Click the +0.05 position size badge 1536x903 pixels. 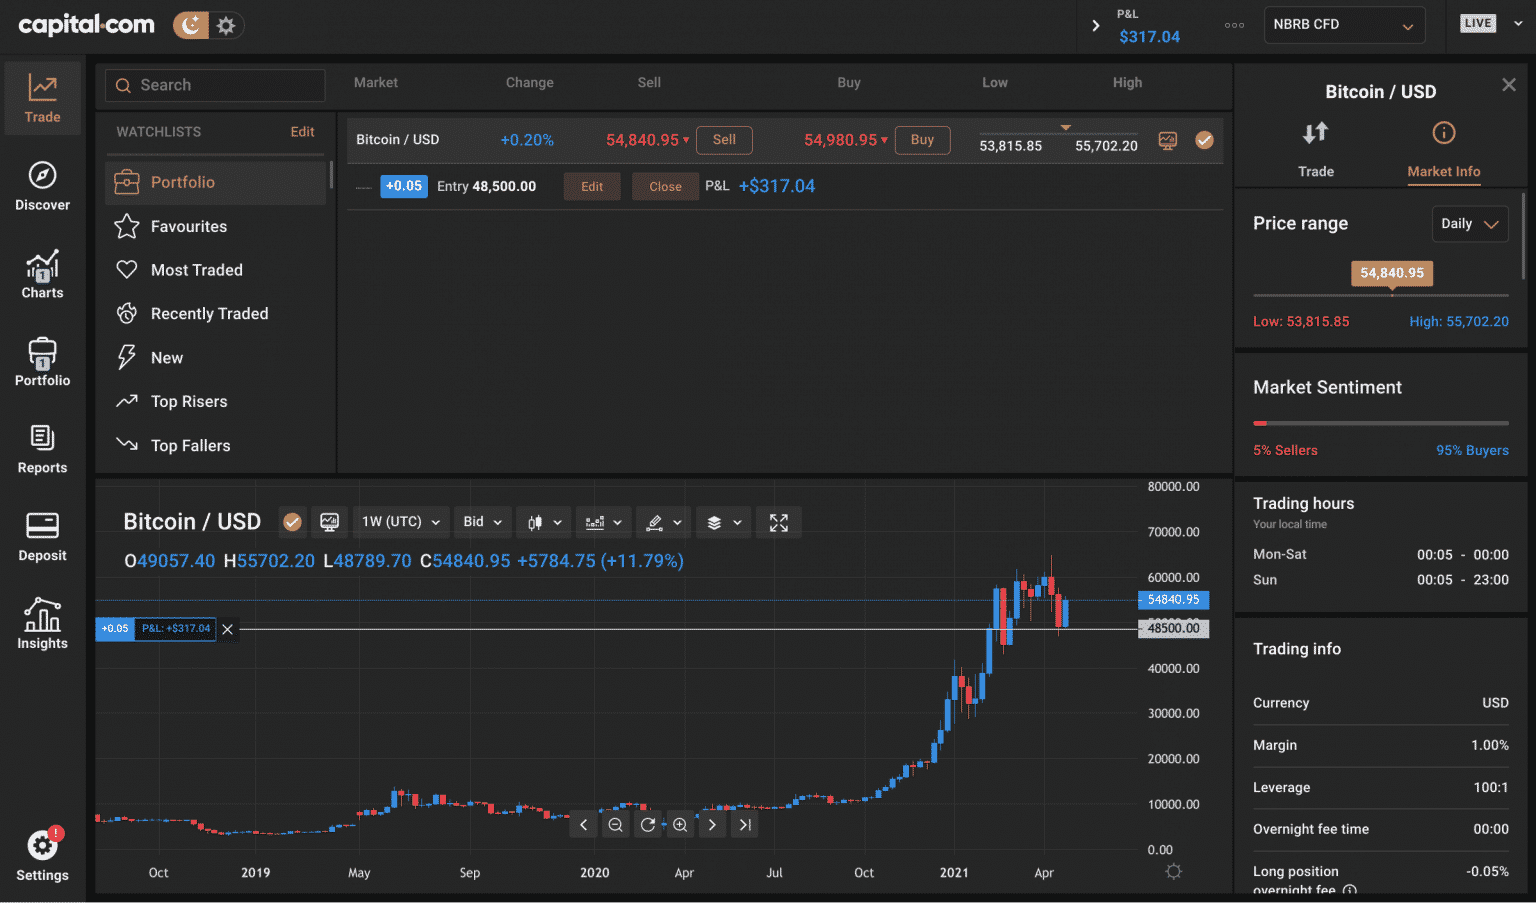click(404, 186)
